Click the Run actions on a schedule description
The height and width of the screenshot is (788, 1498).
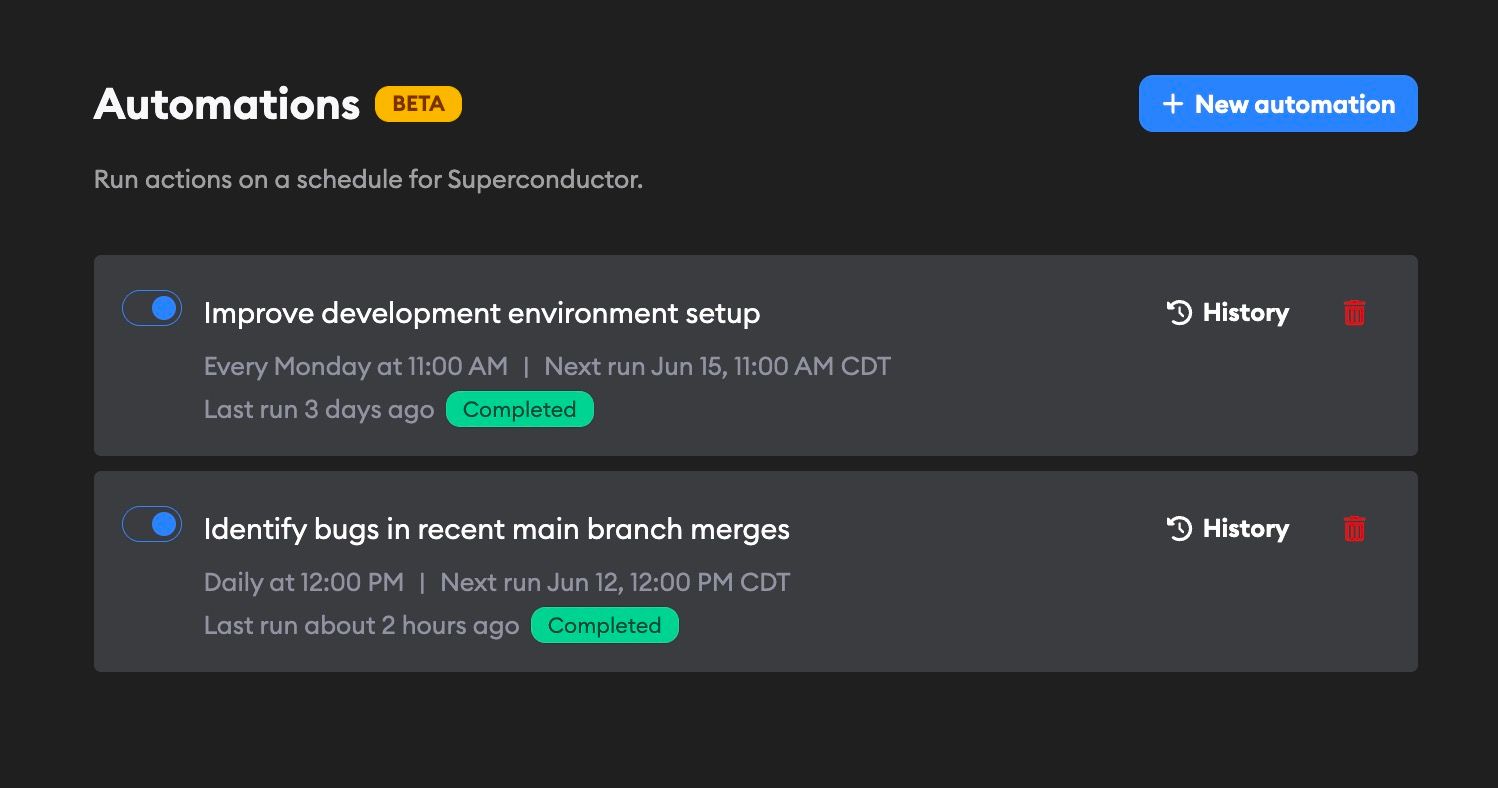(x=368, y=180)
